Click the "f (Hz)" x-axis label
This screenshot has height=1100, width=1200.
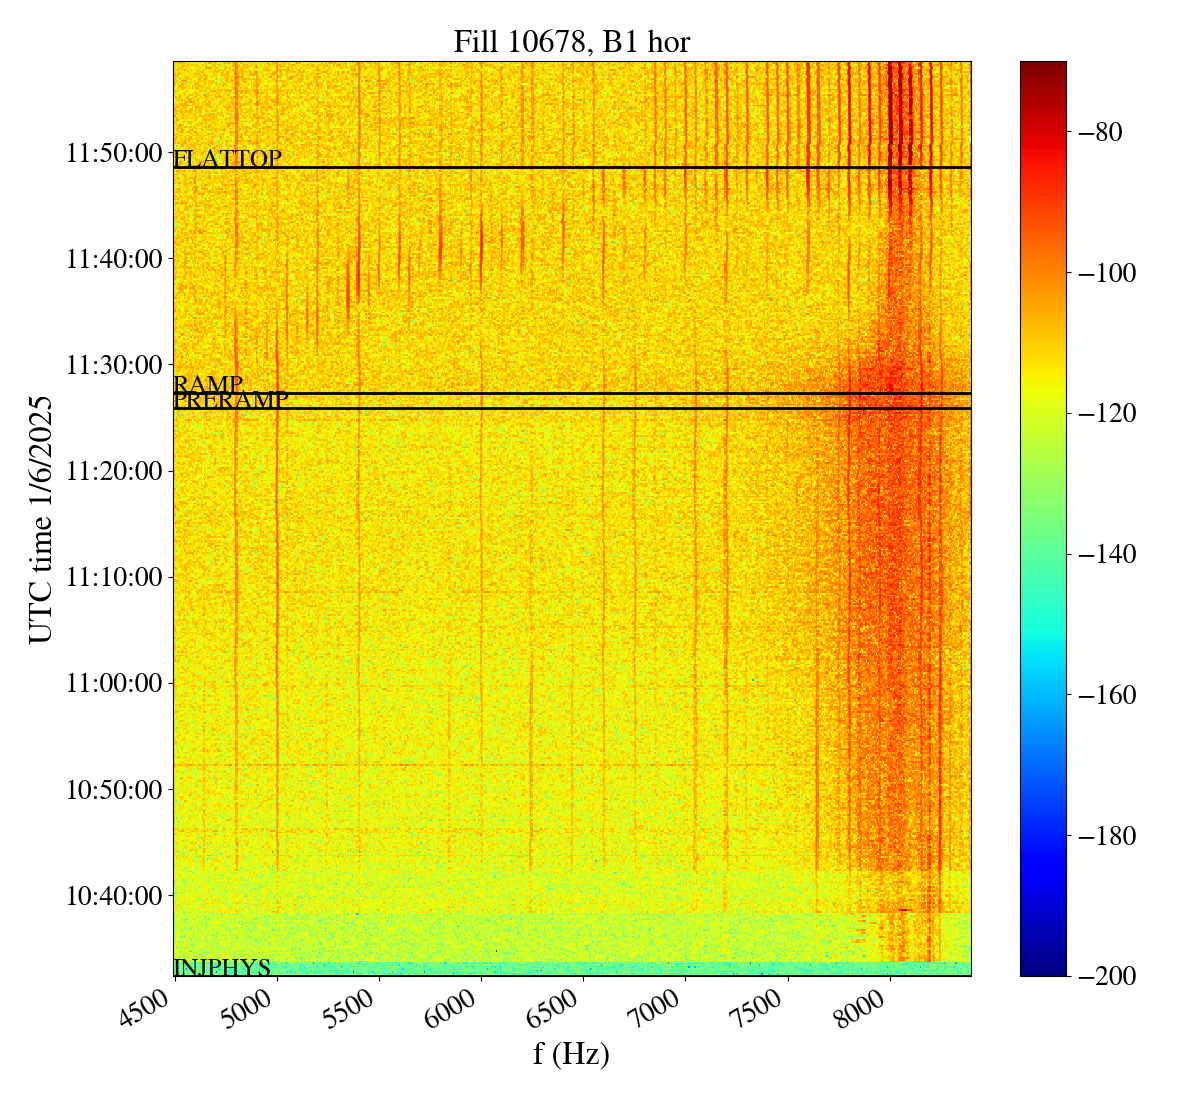(571, 1053)
